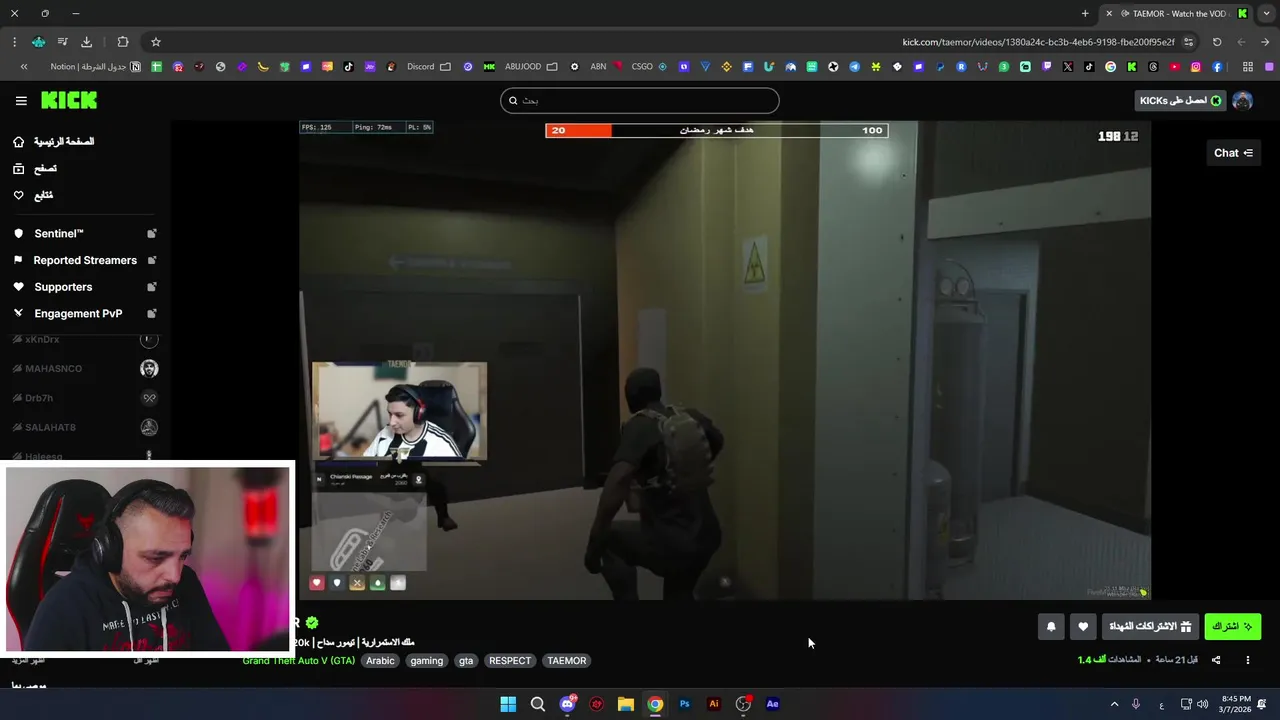Click the share icon below video
This screenshot has height=720, width=1280.
[1216, 660]
